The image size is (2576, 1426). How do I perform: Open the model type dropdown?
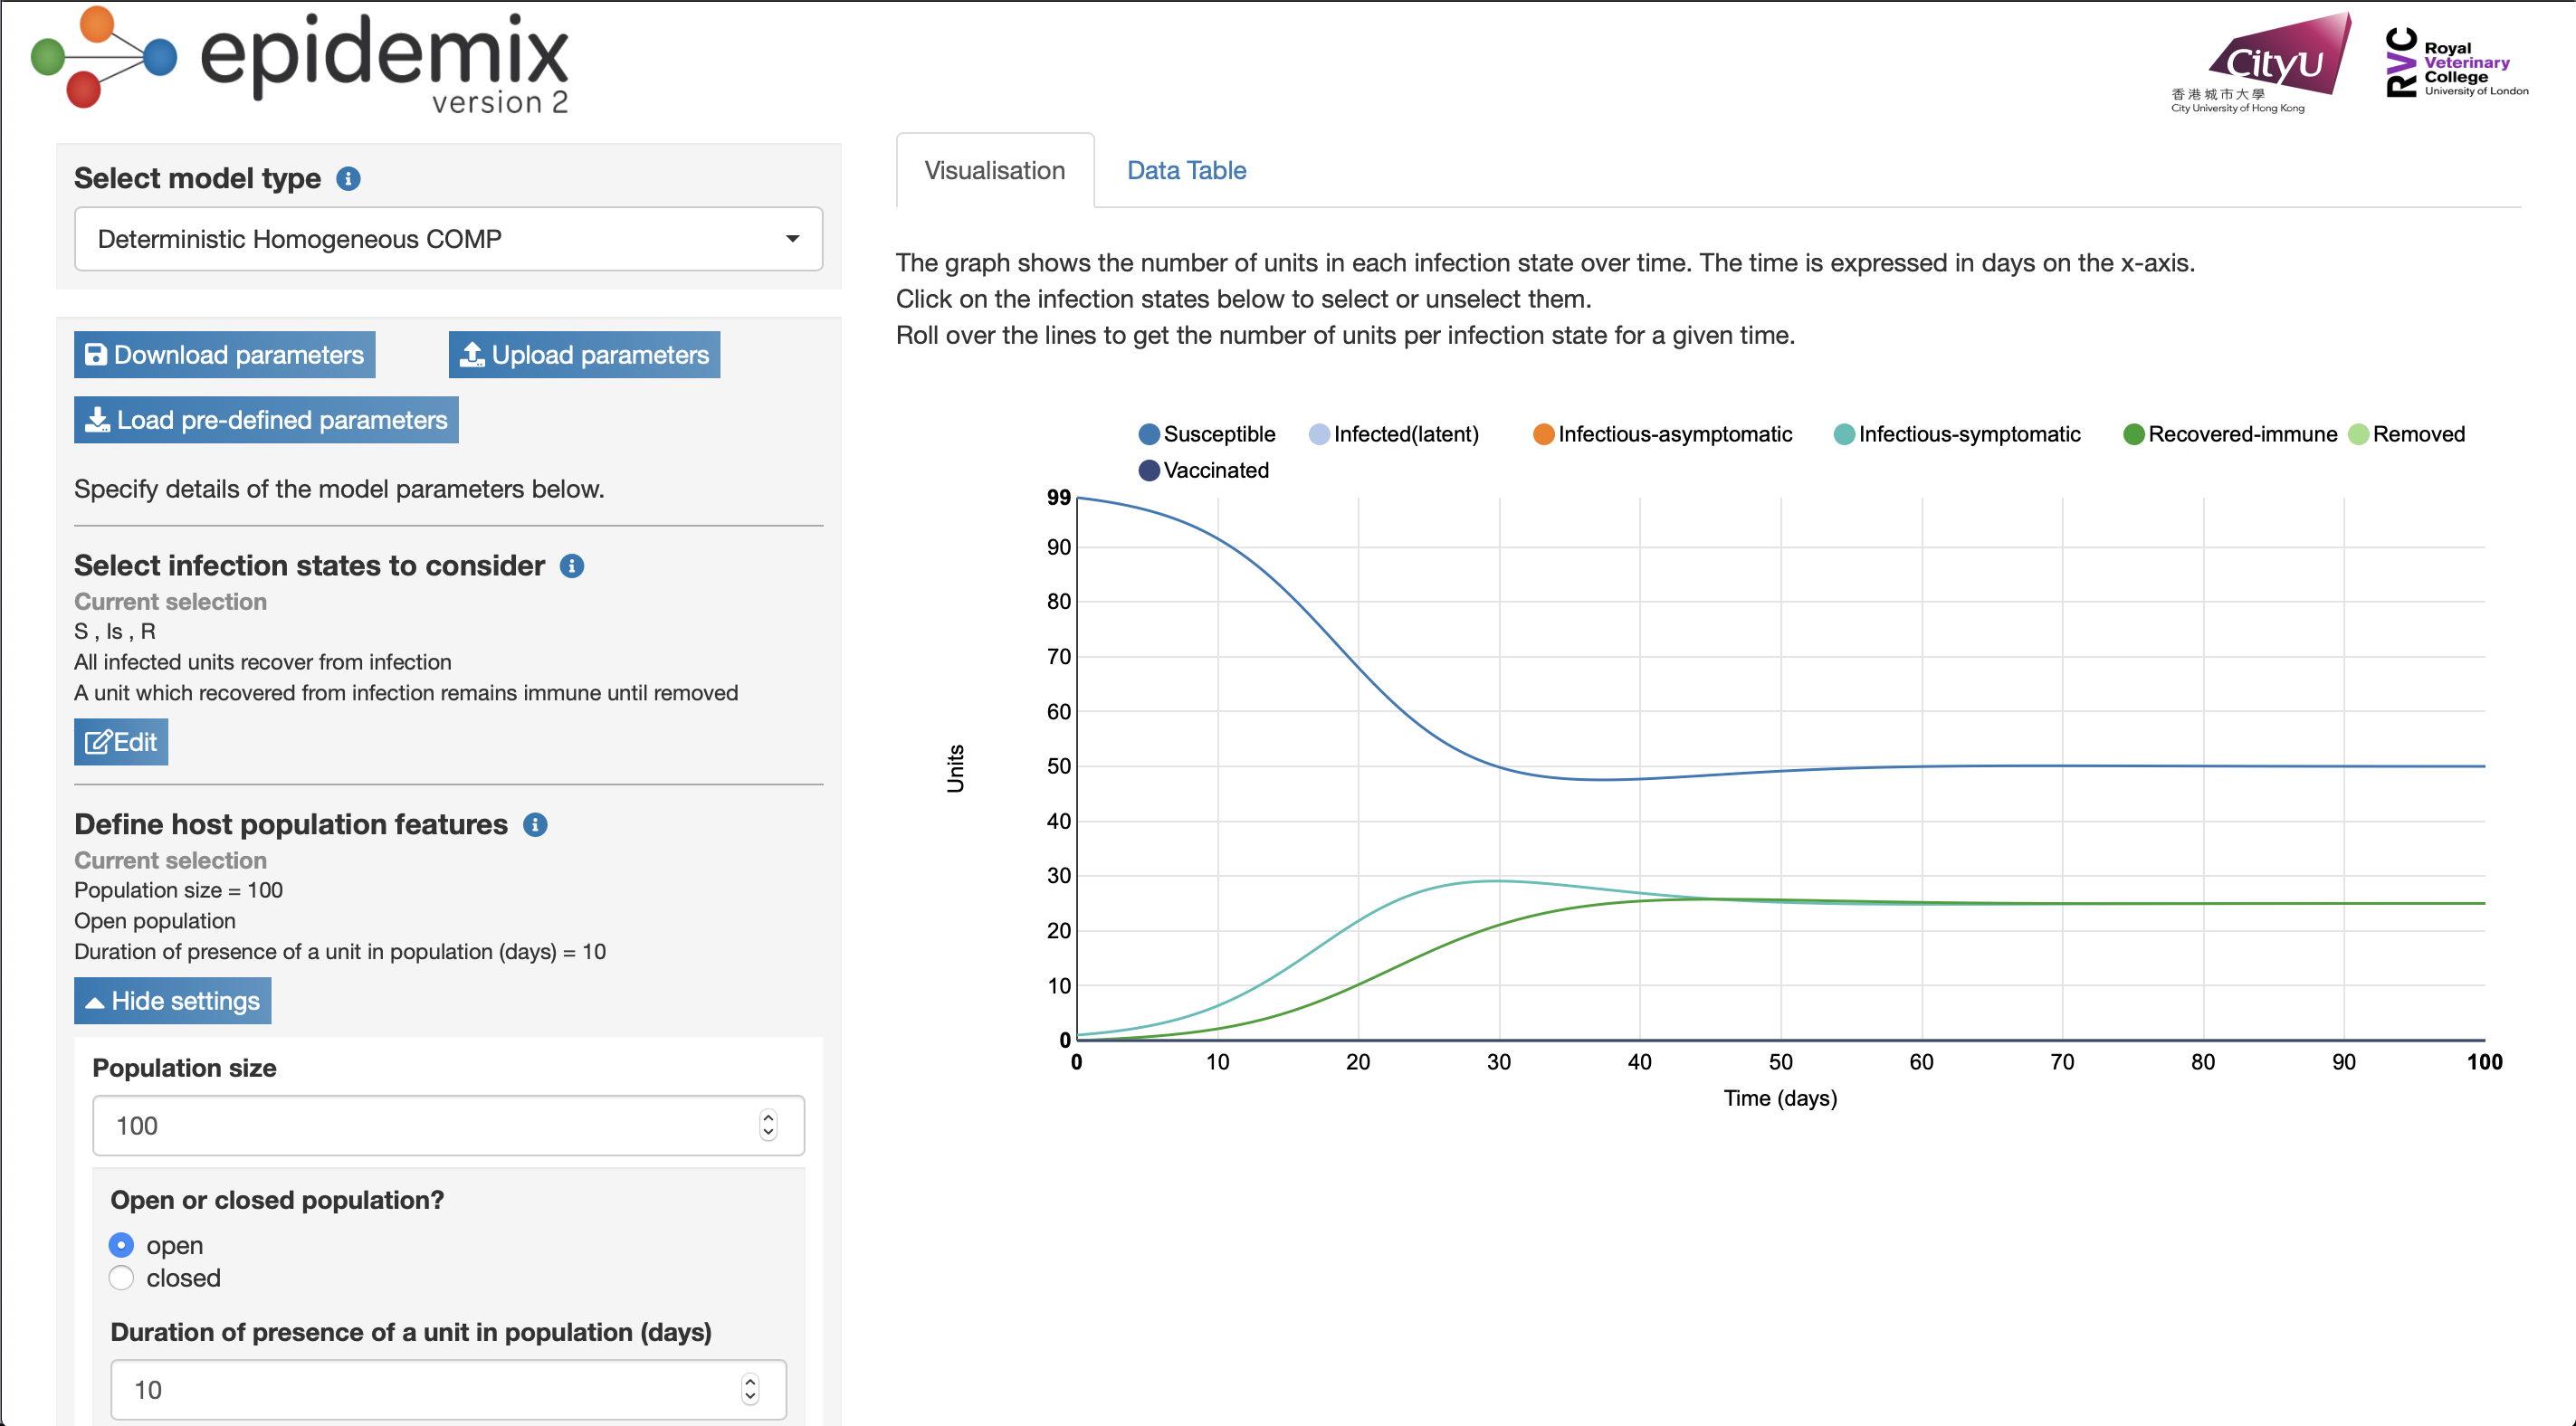point(448,239)
